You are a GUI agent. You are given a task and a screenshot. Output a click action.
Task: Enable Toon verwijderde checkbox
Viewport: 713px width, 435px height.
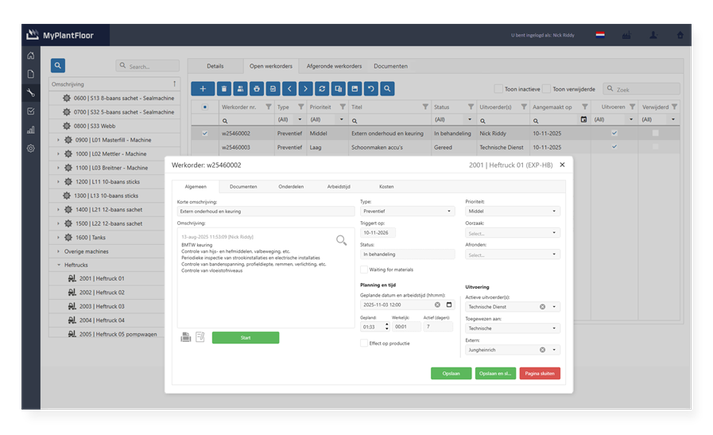[547, 89]
